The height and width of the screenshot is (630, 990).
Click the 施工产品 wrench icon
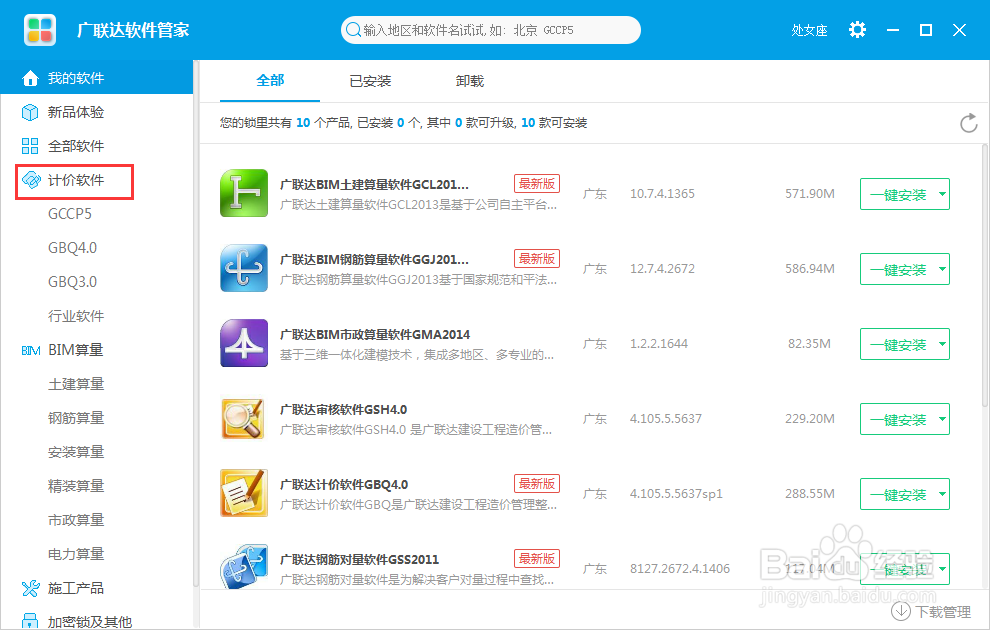pos(30,588)
